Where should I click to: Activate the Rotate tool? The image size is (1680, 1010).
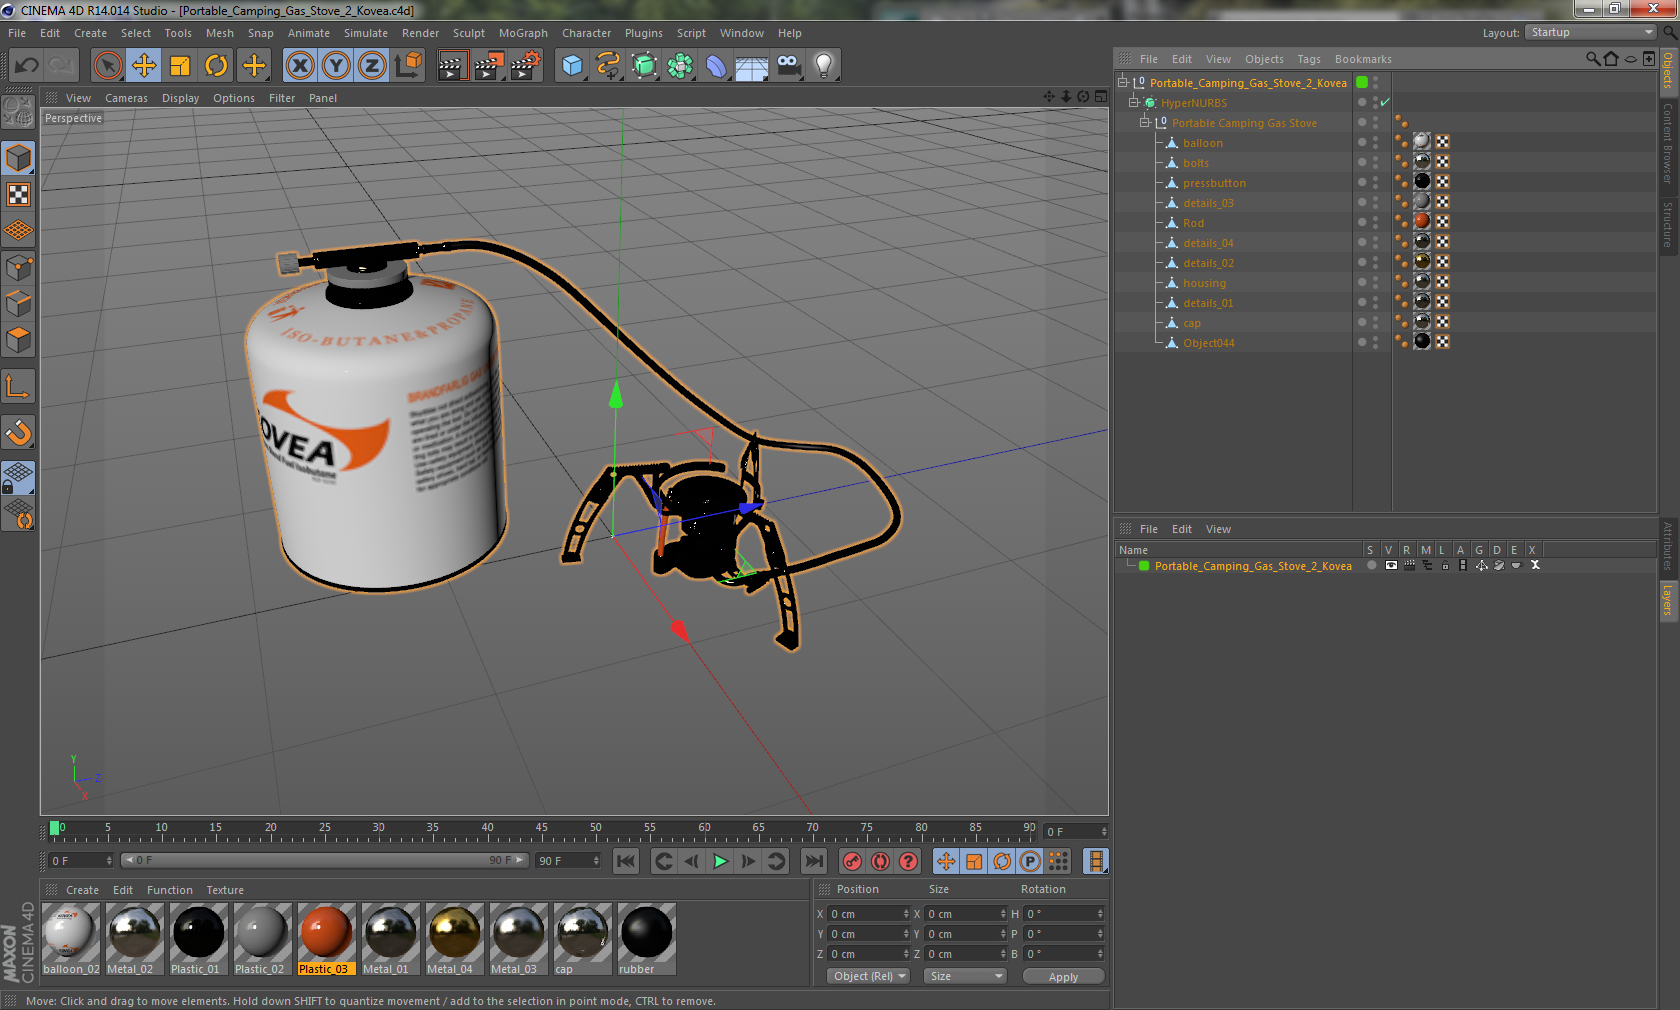coord(216,66)
